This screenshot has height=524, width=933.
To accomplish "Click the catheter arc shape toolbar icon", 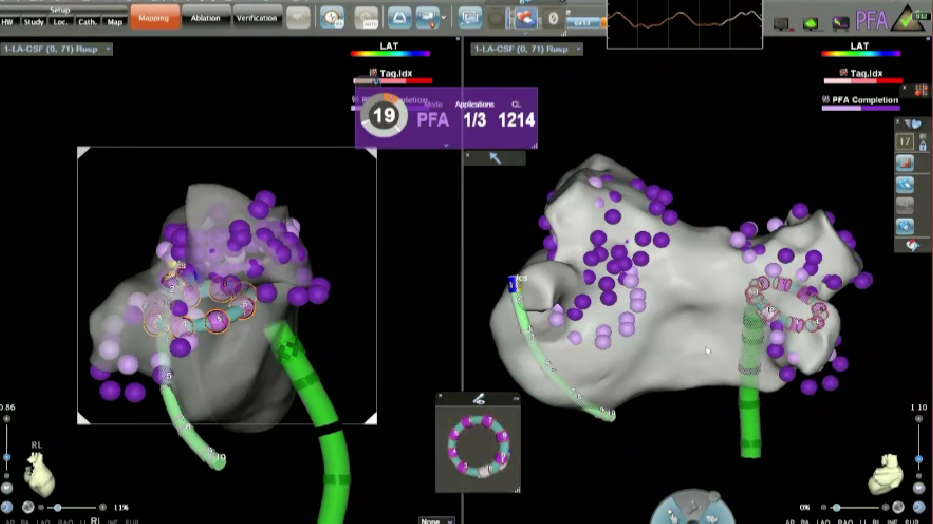I will click(x=400, y=17).
